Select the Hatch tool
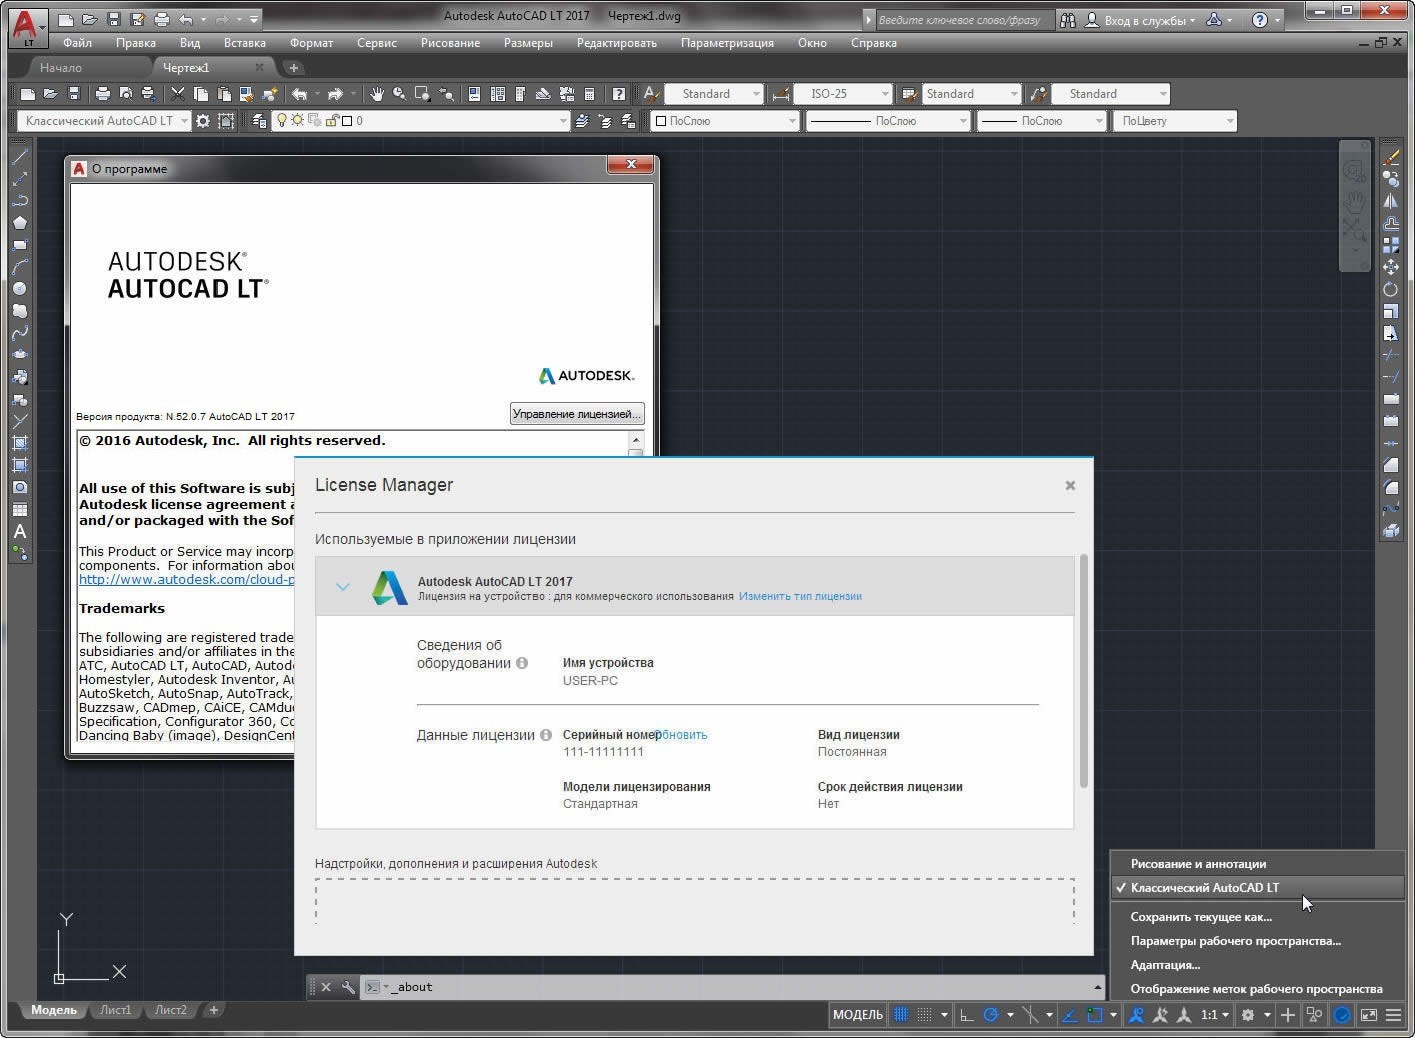The image size is (1415, 1038). click(20, 443)
